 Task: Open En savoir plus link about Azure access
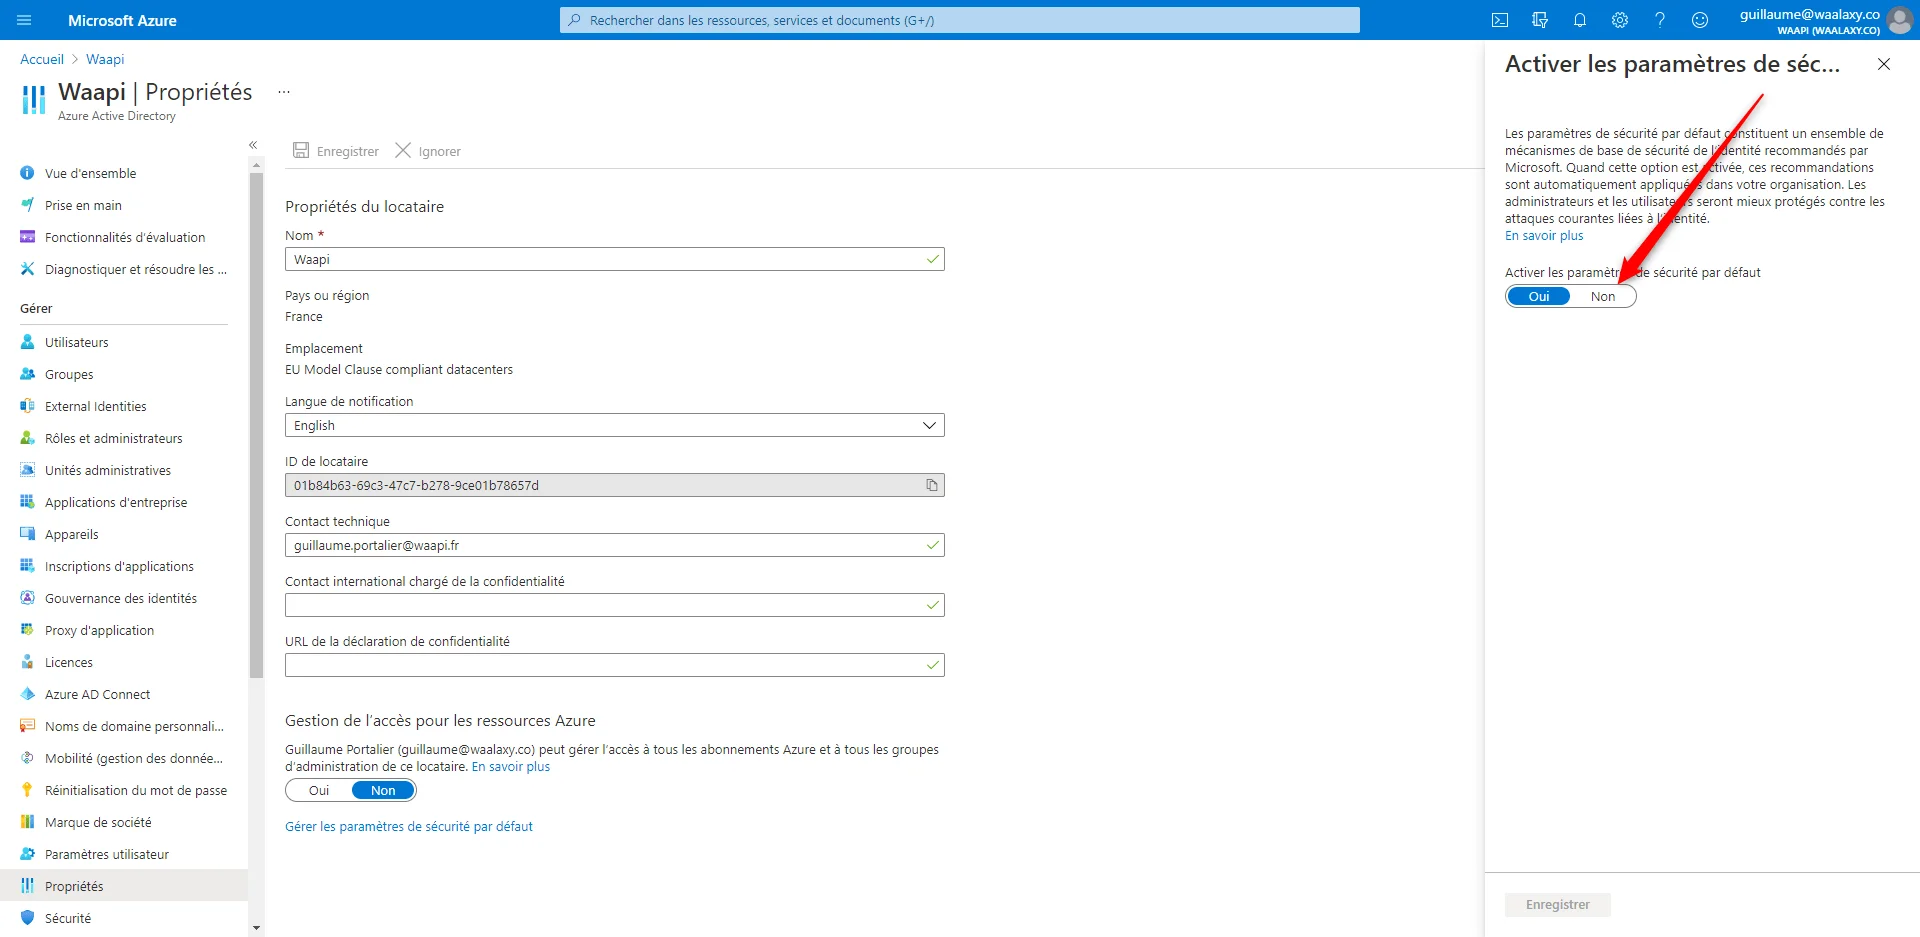(511, 767)
